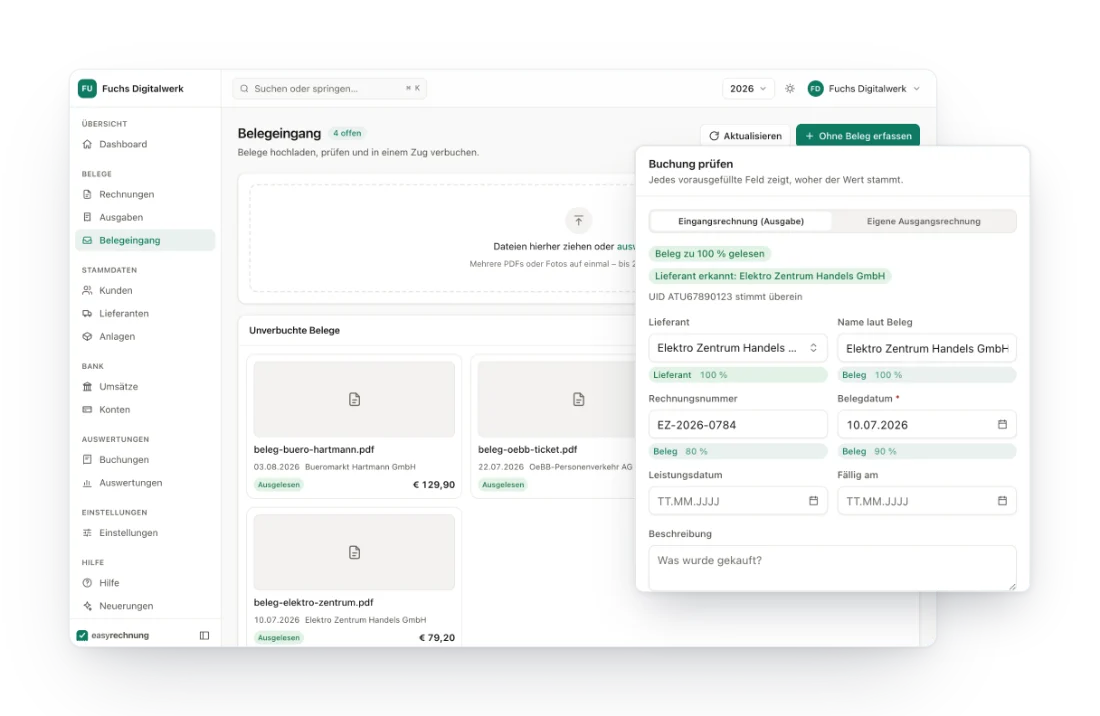The width and height of the screenshot is (1100, 716).
Task: Open Einstellungen in the sidebar
Action: point(145,533)
